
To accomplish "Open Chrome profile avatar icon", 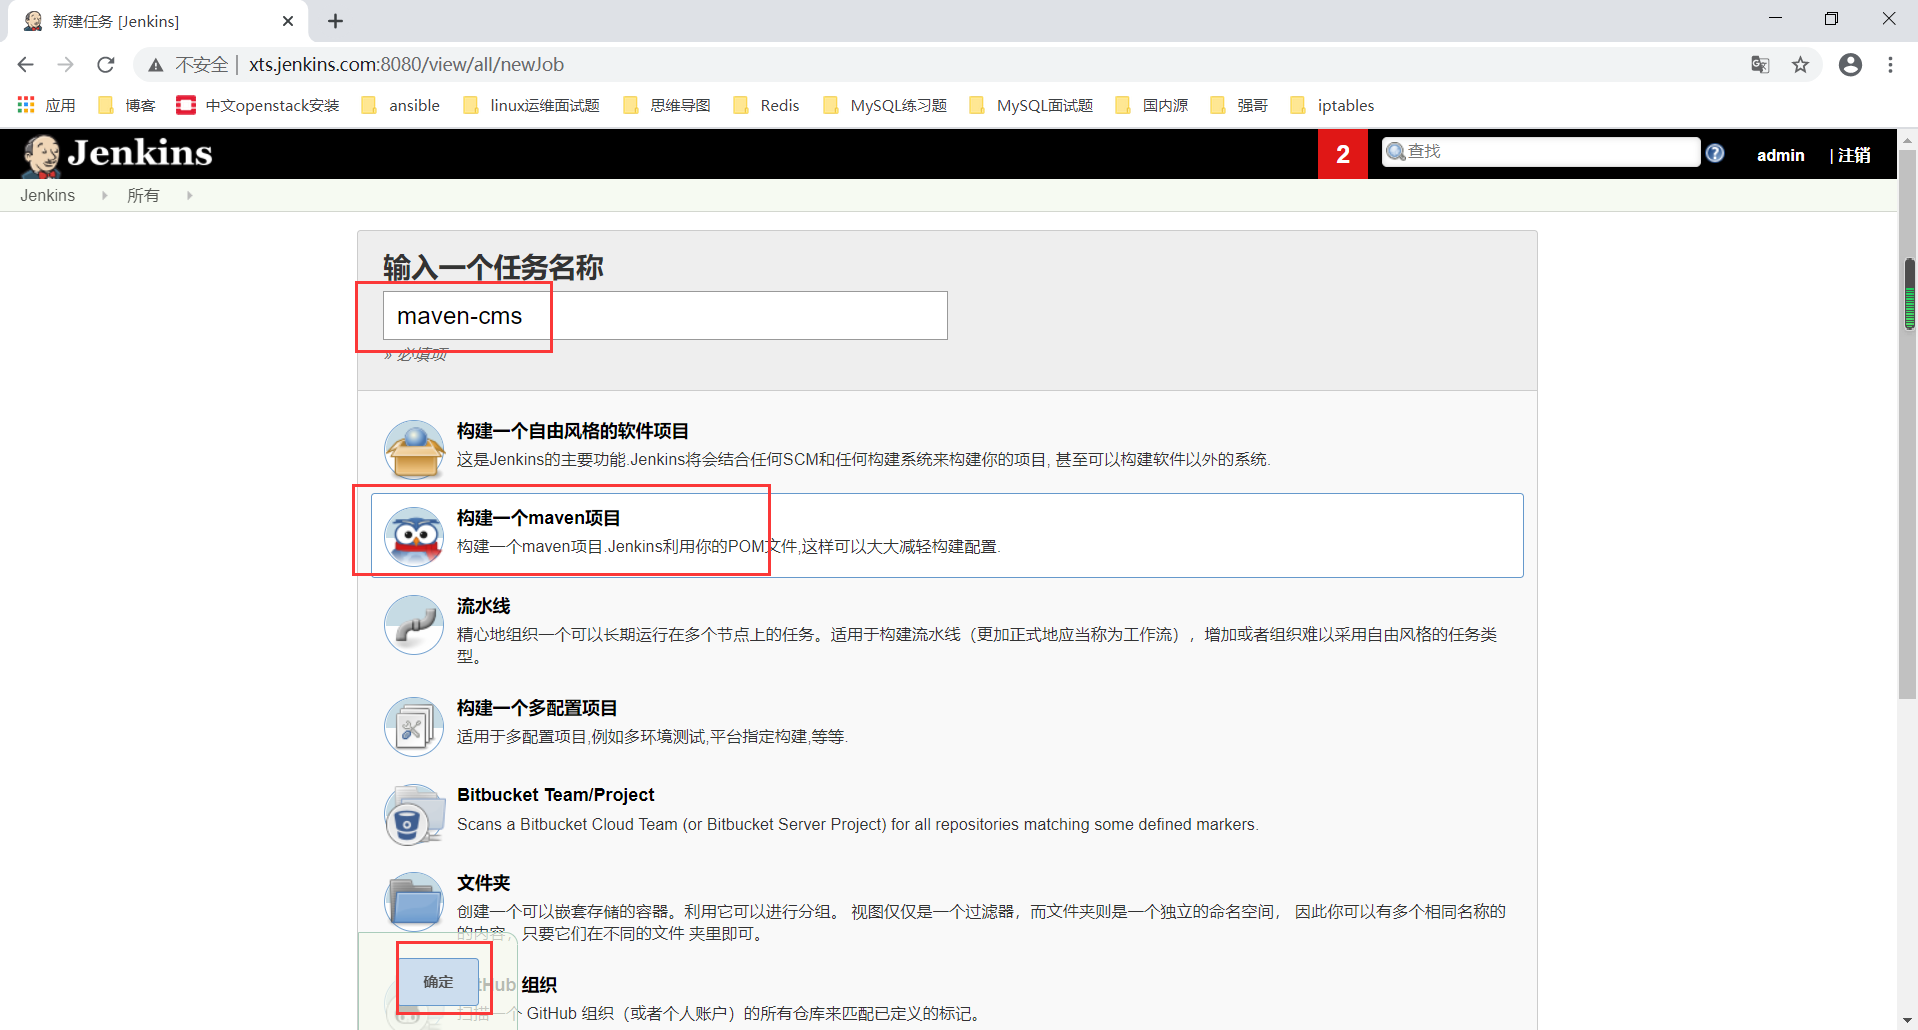I will [1850, 65].
